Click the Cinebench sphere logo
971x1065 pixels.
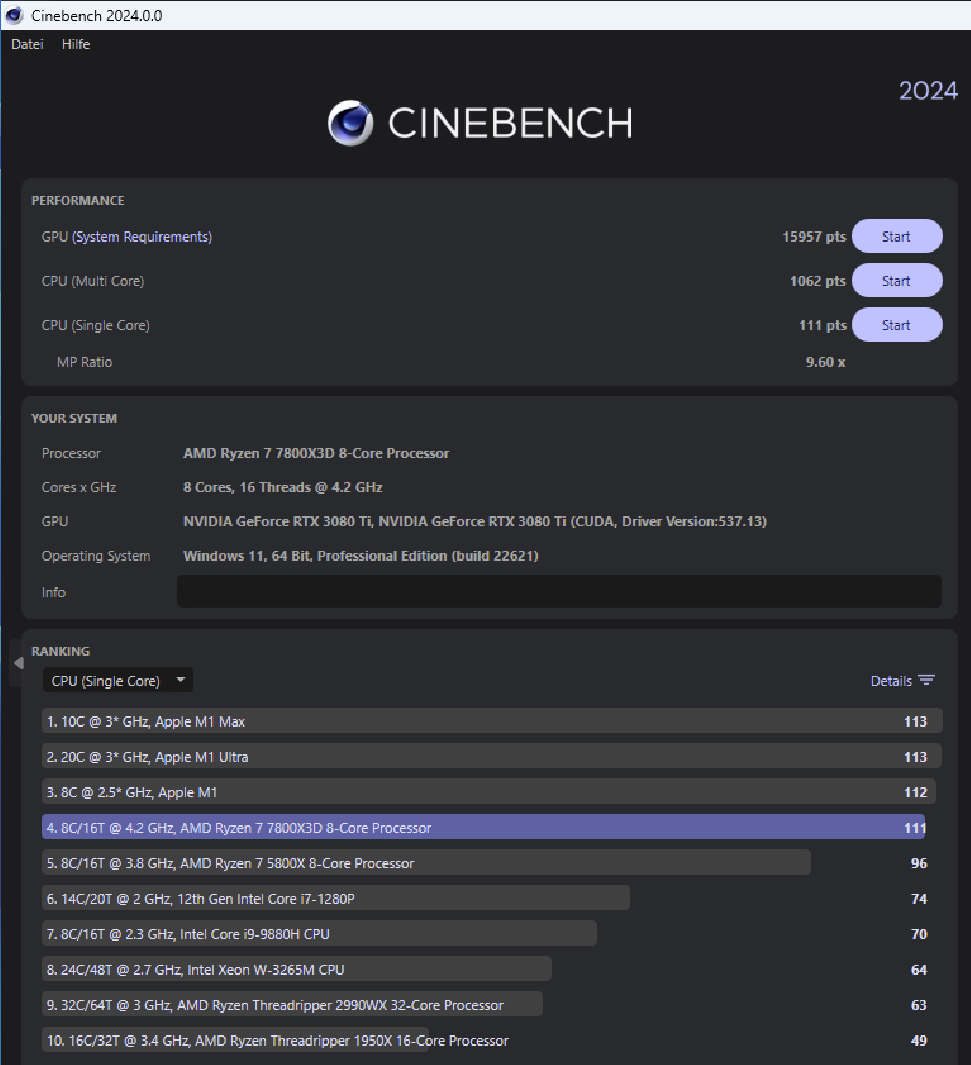point(350,123)
